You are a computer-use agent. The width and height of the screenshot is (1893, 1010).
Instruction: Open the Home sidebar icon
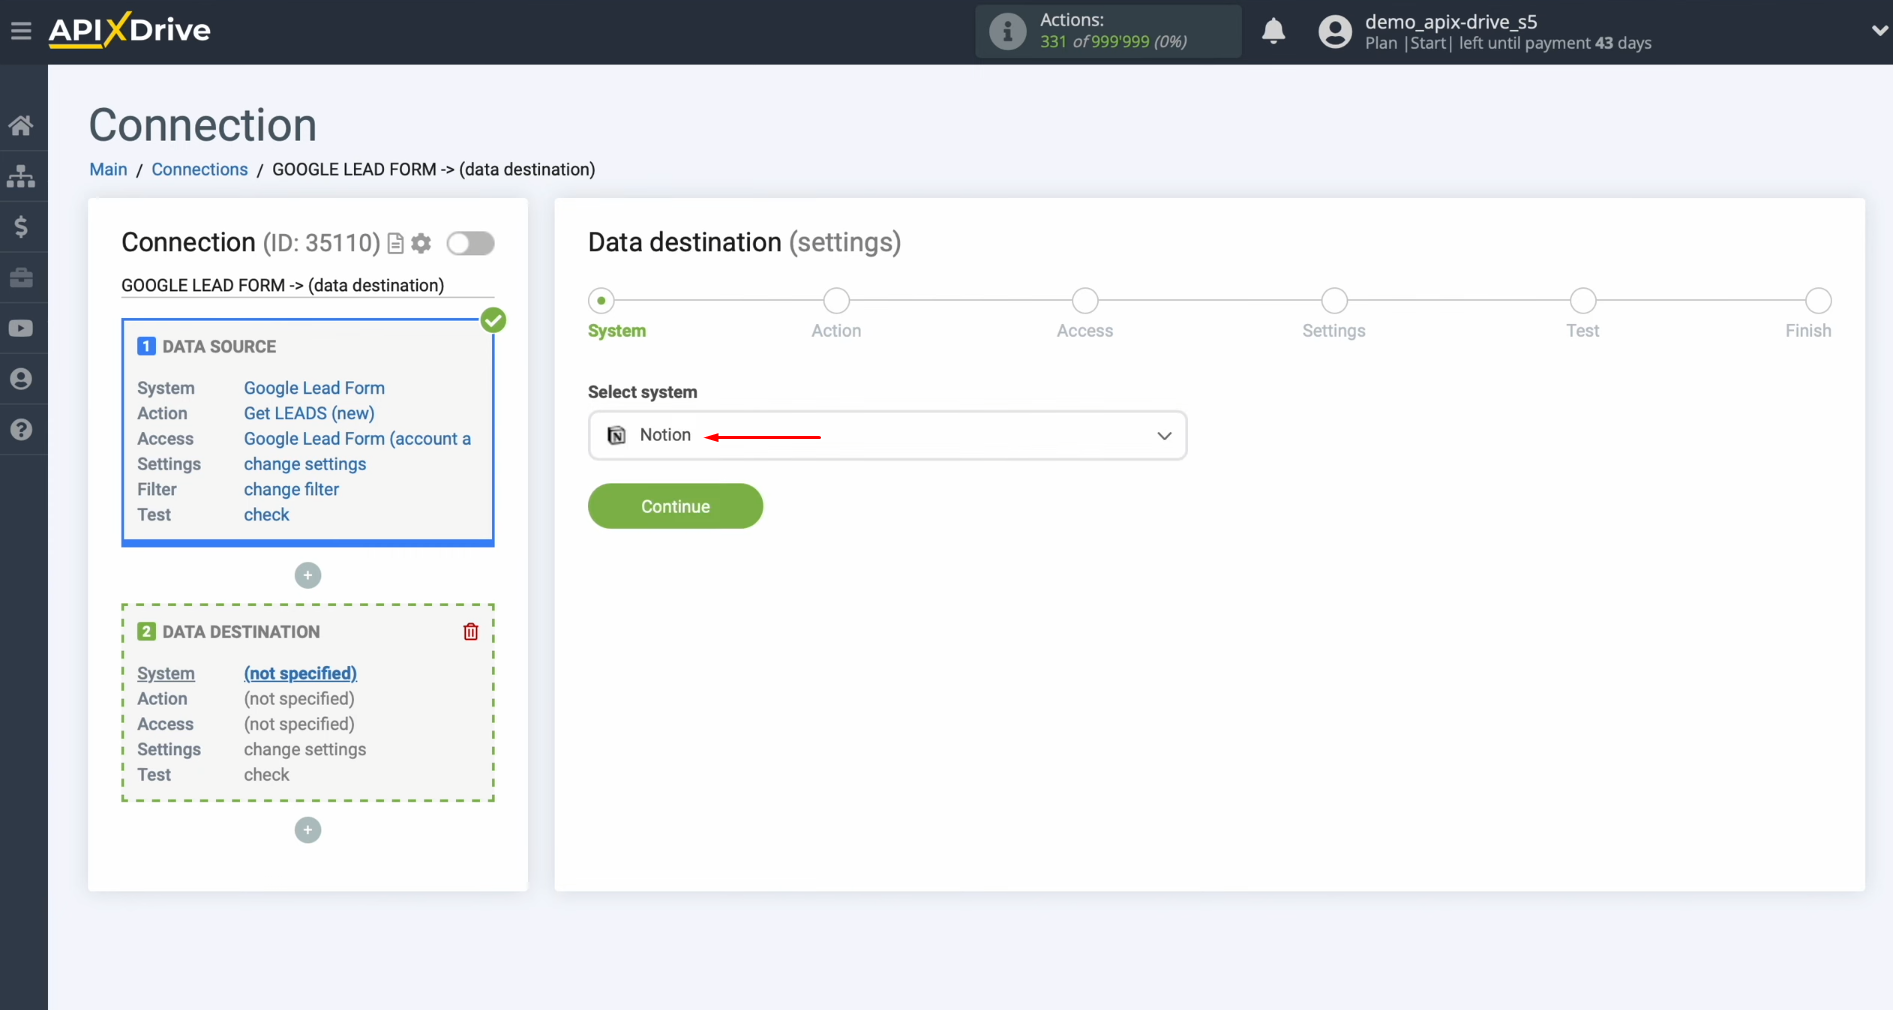pos(22,124)
